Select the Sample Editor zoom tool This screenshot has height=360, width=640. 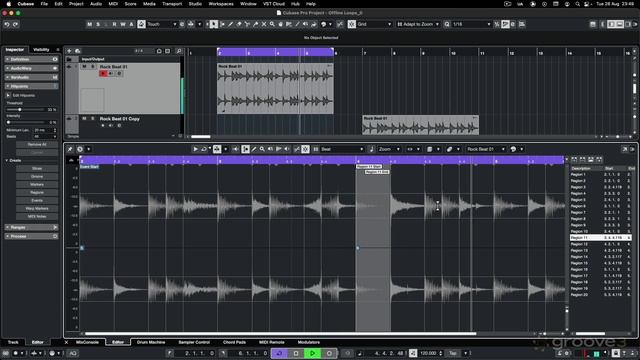tap(262, 149)
